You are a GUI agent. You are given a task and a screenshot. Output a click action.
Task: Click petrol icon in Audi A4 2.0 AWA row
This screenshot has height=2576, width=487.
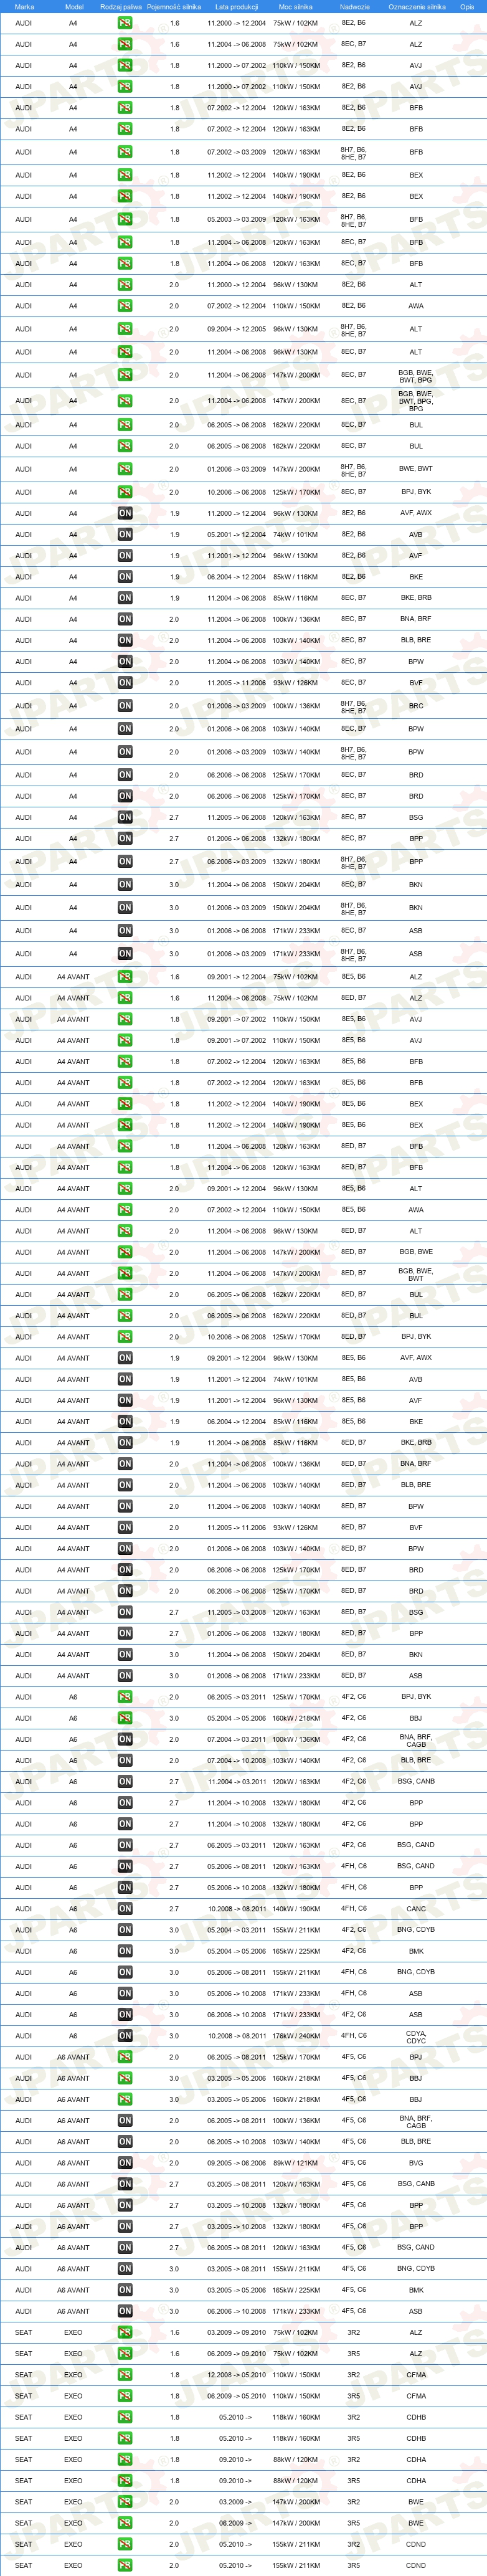124,306
